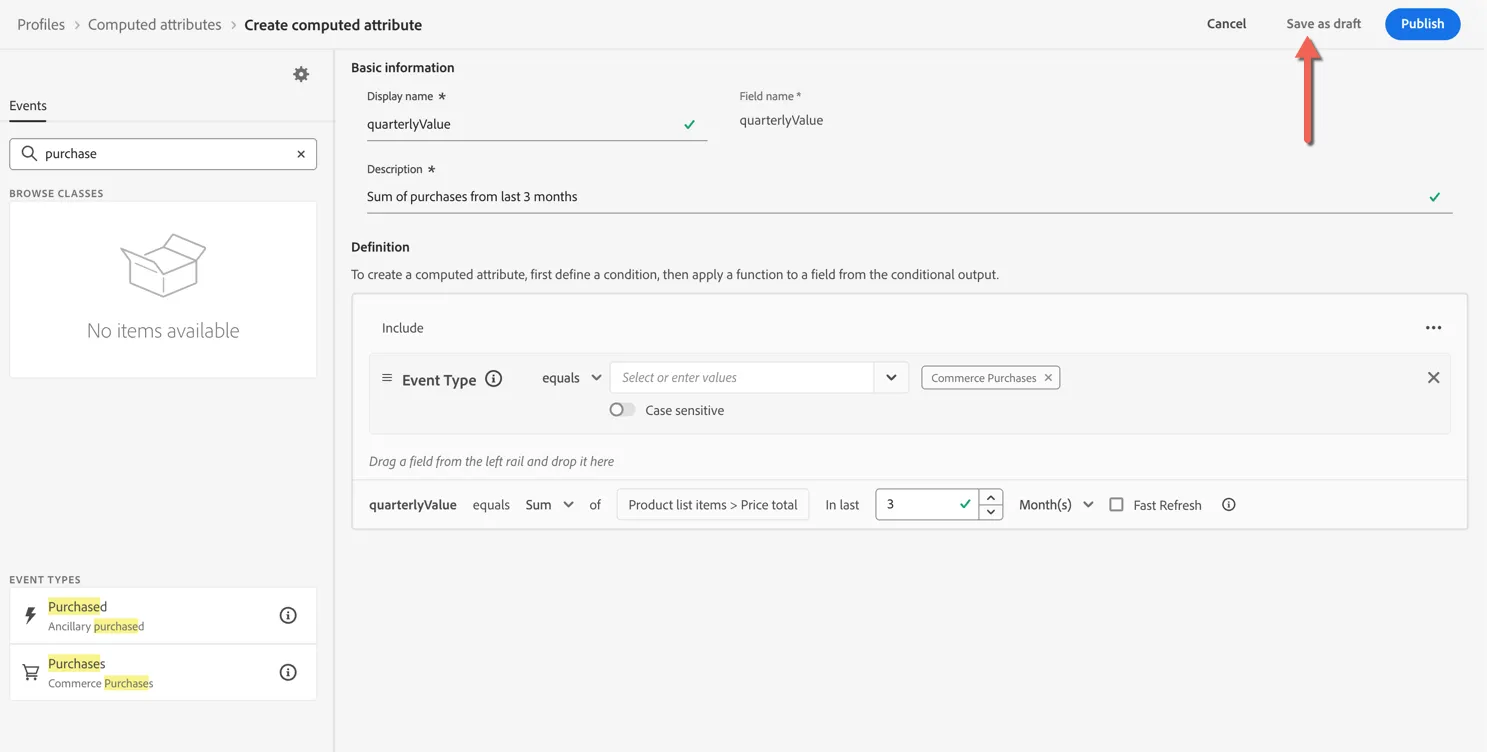This screenshot has width=1487, height=752.
Task: Open the Month(s) time unit dropdown
Action: pyautogui.click(x=1056, y=505)
